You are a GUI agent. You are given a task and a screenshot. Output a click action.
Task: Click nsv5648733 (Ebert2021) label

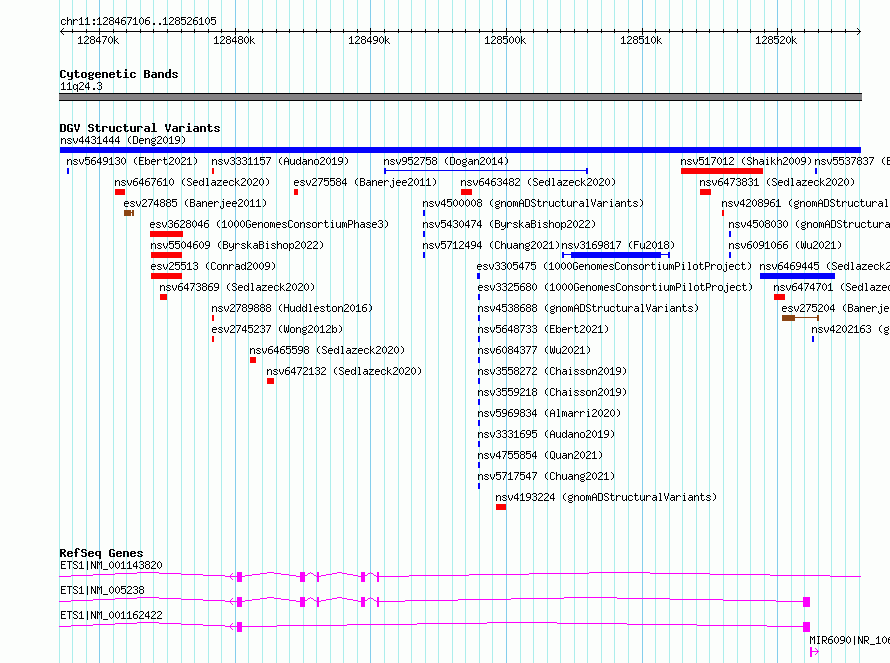pos(543,329)
